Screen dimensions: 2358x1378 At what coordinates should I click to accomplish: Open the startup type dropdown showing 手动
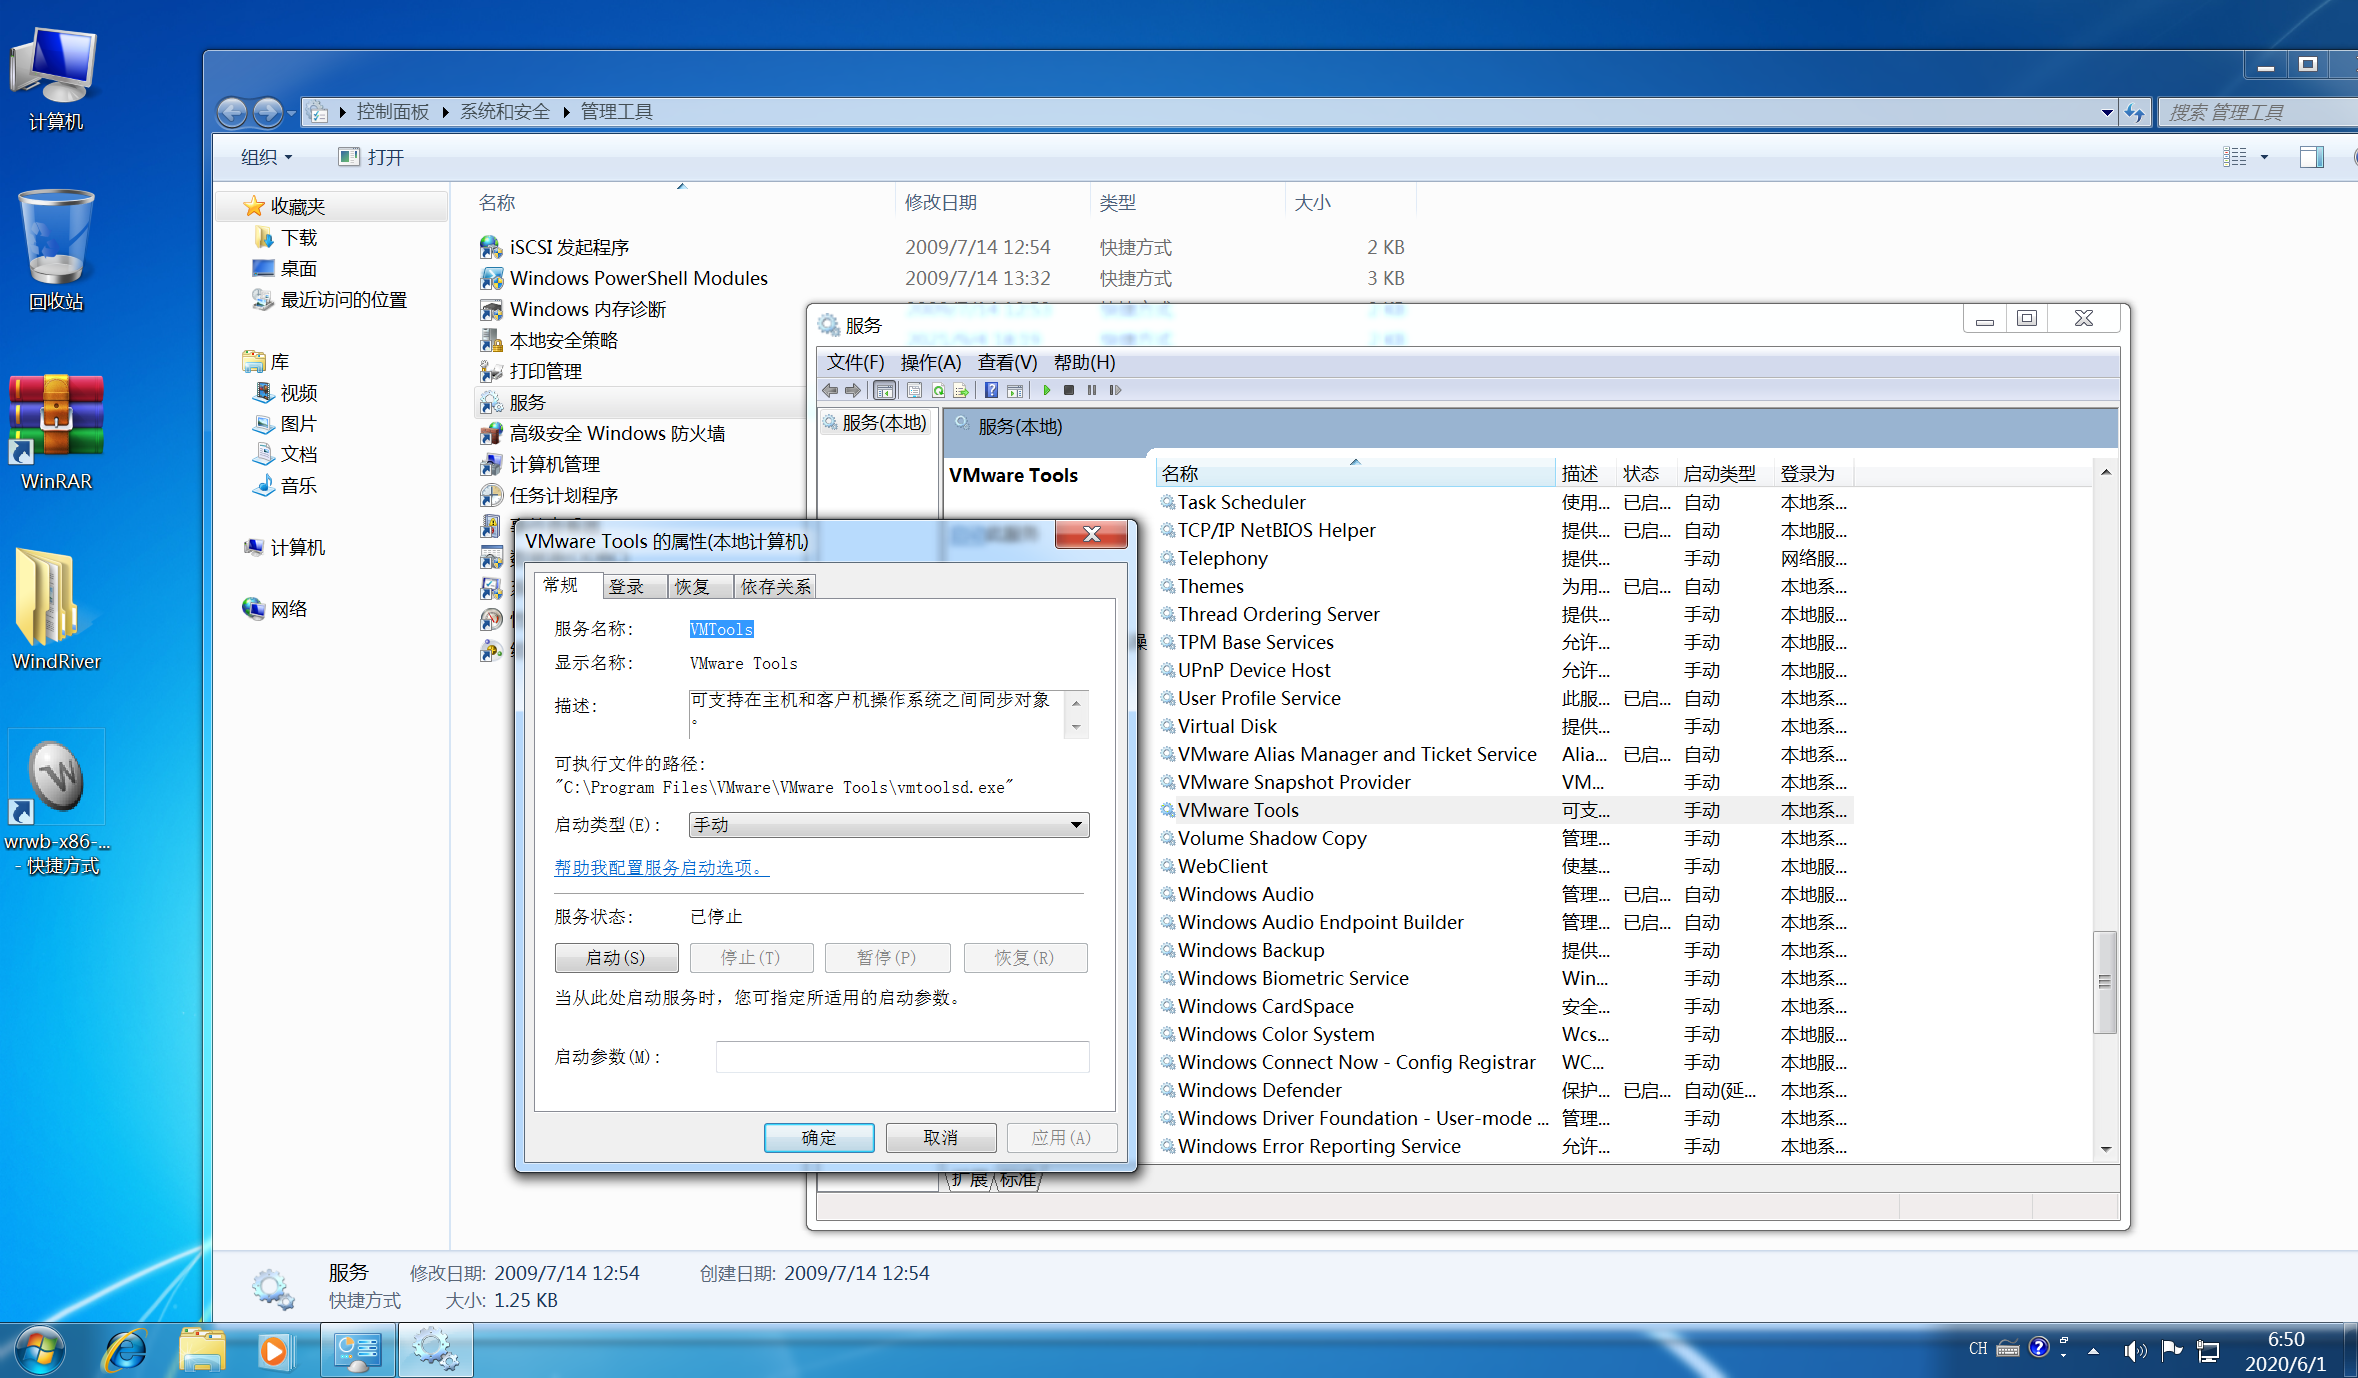click(889, 825)
